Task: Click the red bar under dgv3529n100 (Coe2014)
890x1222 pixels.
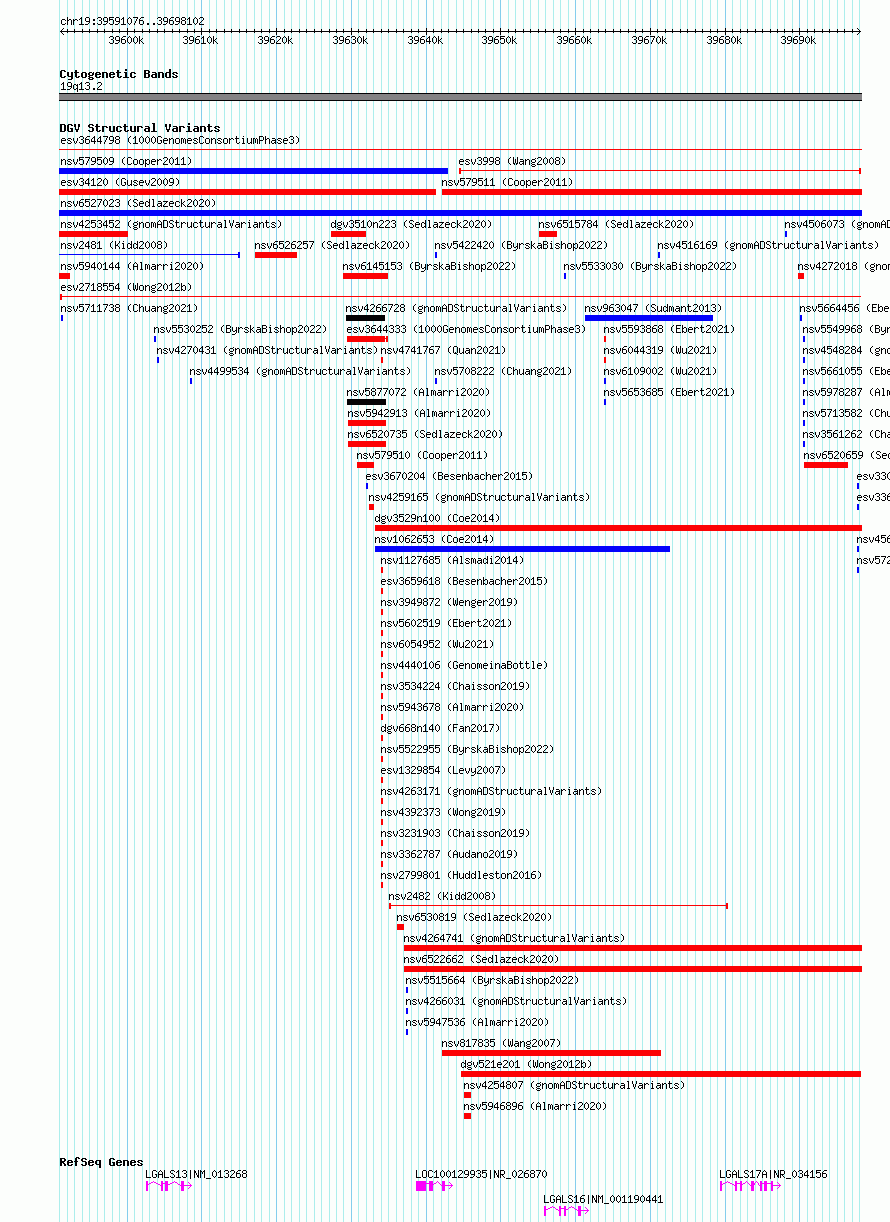Action: point(618,528)
